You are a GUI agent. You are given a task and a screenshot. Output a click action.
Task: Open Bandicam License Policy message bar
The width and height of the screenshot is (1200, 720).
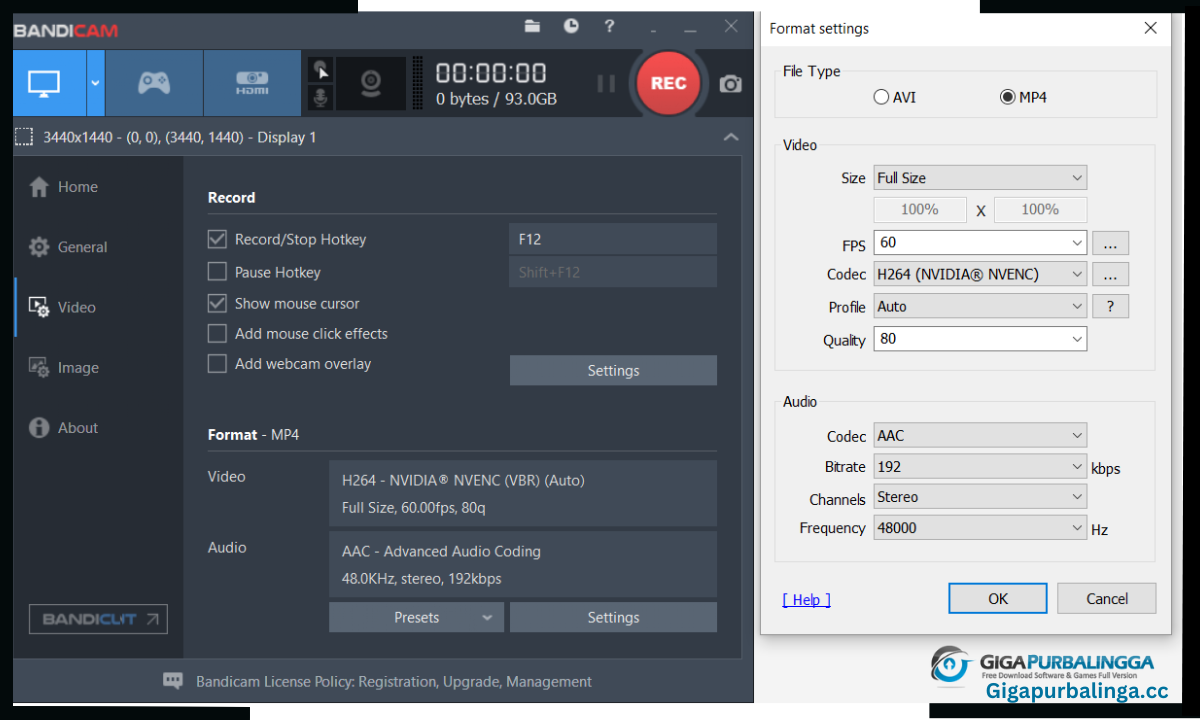click(x=394, y=682)
